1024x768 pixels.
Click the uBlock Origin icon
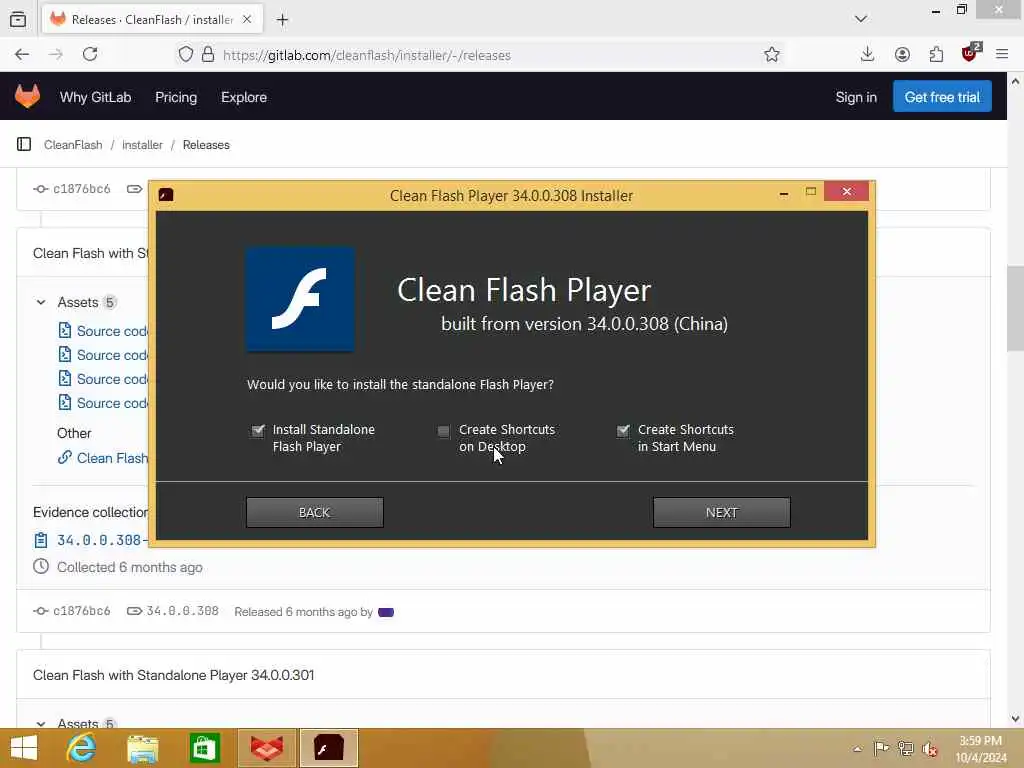[x=970, y=53]
